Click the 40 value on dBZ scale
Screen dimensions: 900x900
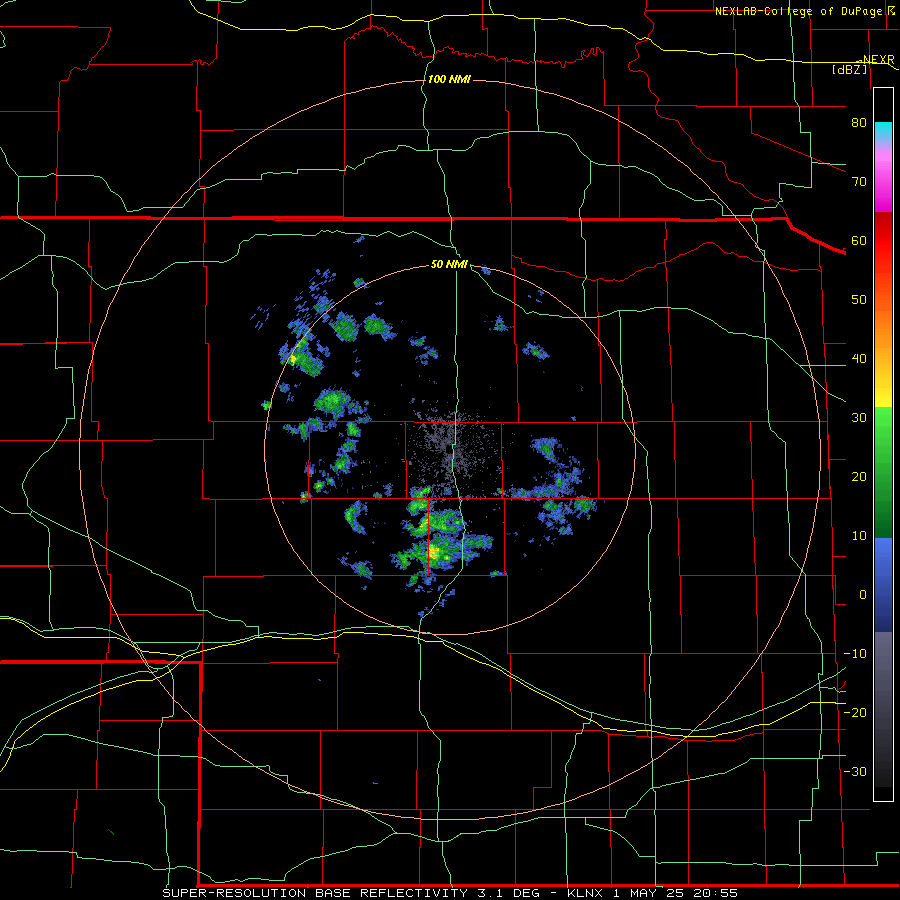(859, 359)
